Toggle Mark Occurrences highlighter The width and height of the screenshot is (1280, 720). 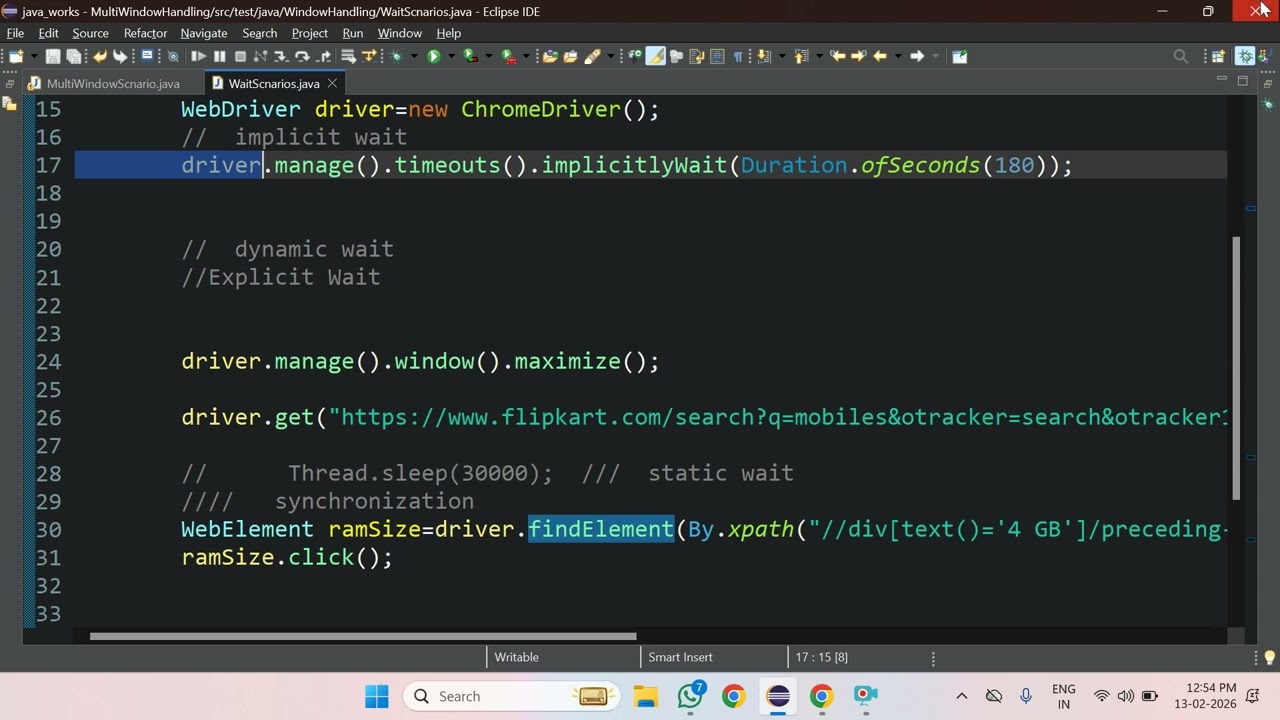[656, 56]
